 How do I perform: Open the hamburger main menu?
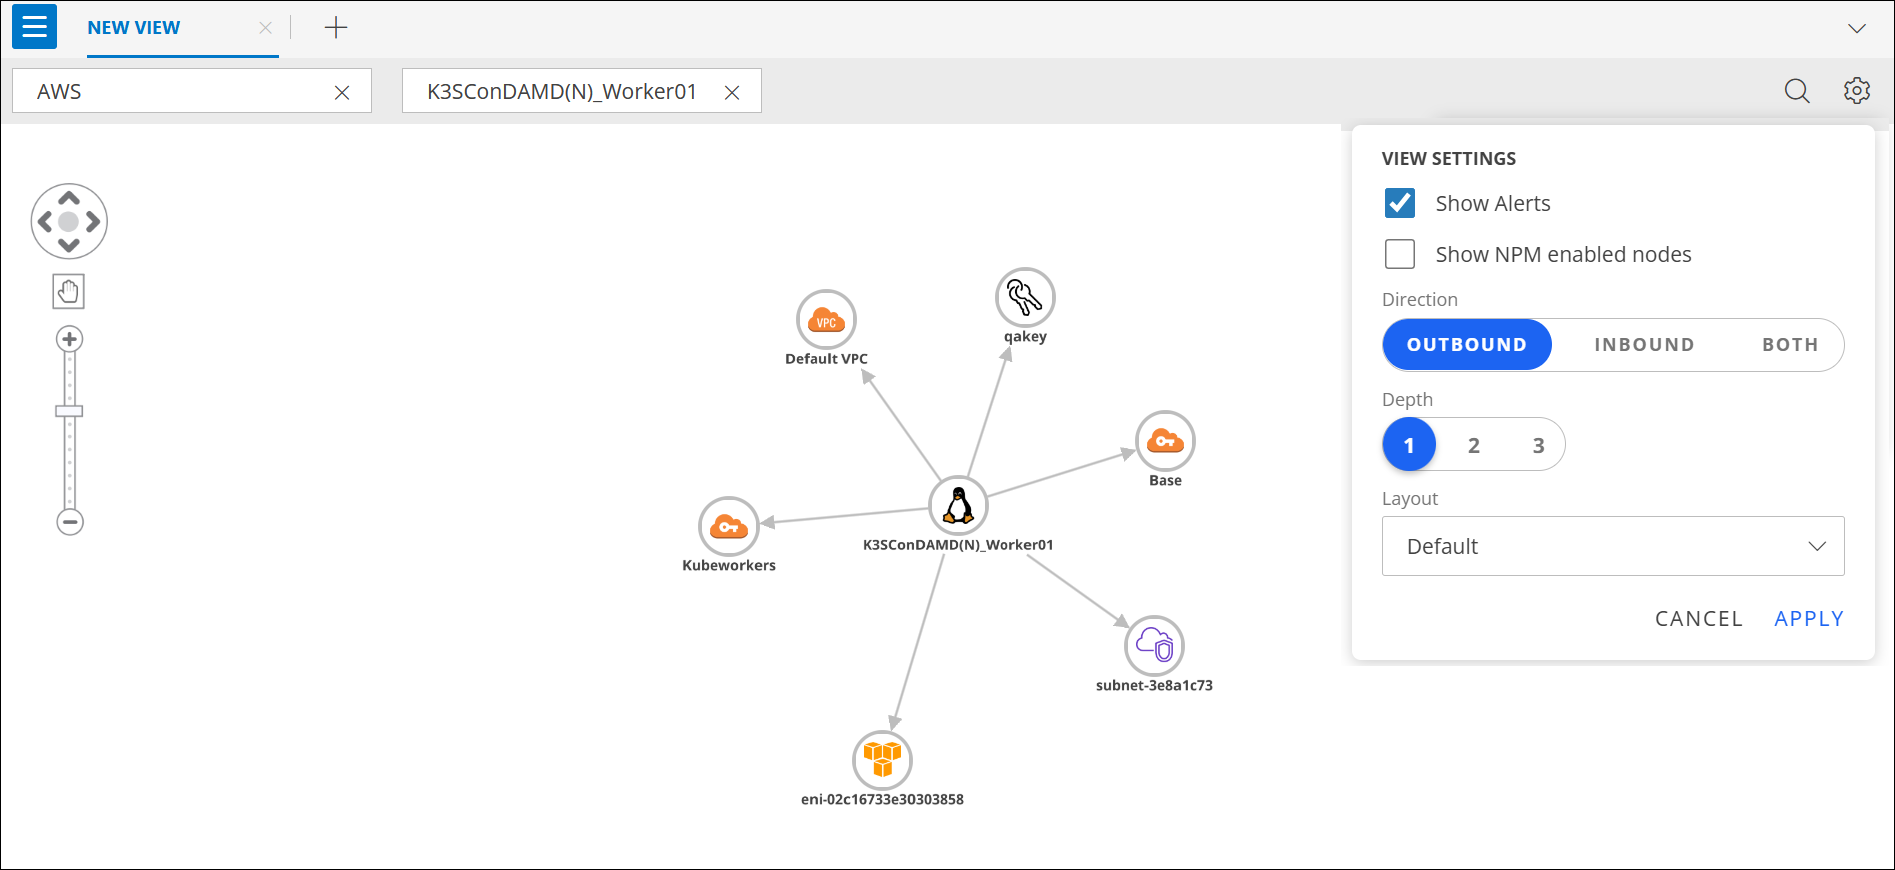(x=34, y=27)
